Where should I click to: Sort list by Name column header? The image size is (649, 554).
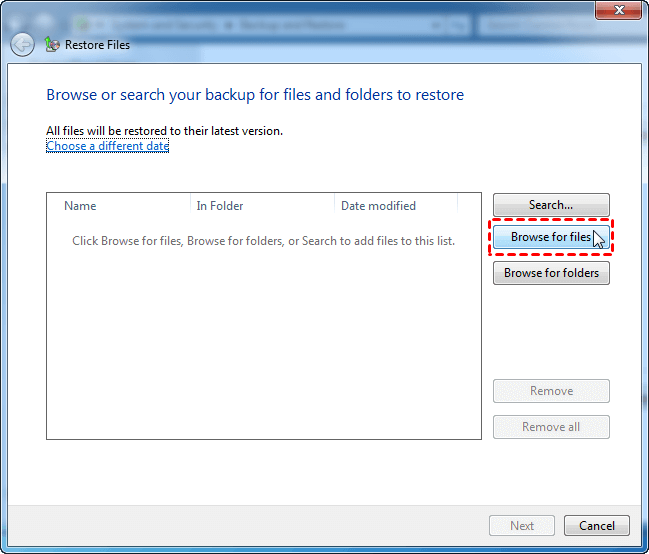(119, 206)
